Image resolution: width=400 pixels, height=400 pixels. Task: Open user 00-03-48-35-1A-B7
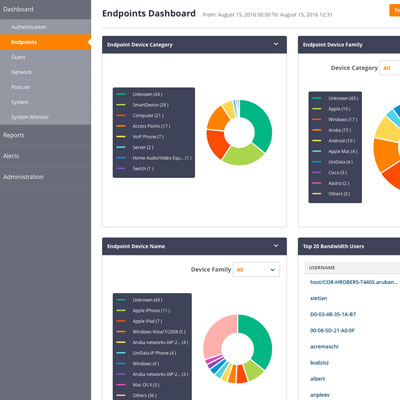coord(333,314)
